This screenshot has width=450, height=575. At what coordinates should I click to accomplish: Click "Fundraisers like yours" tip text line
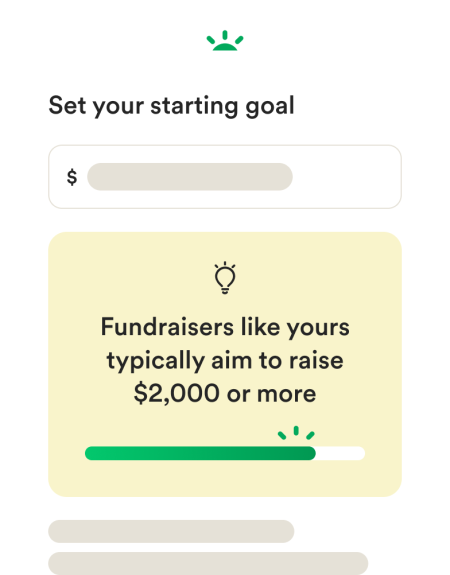pyautogui.click(x=225, y=327)
